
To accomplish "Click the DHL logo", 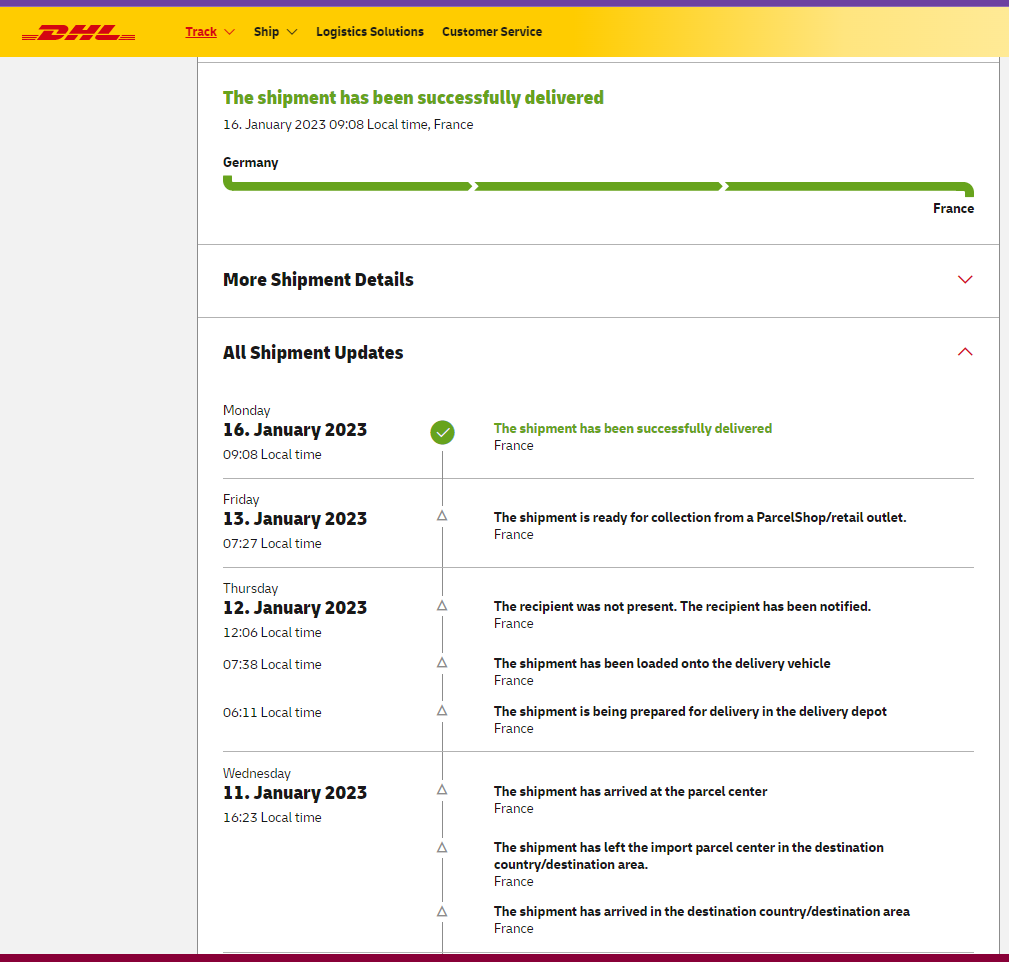I will click(x=78, y=33).
